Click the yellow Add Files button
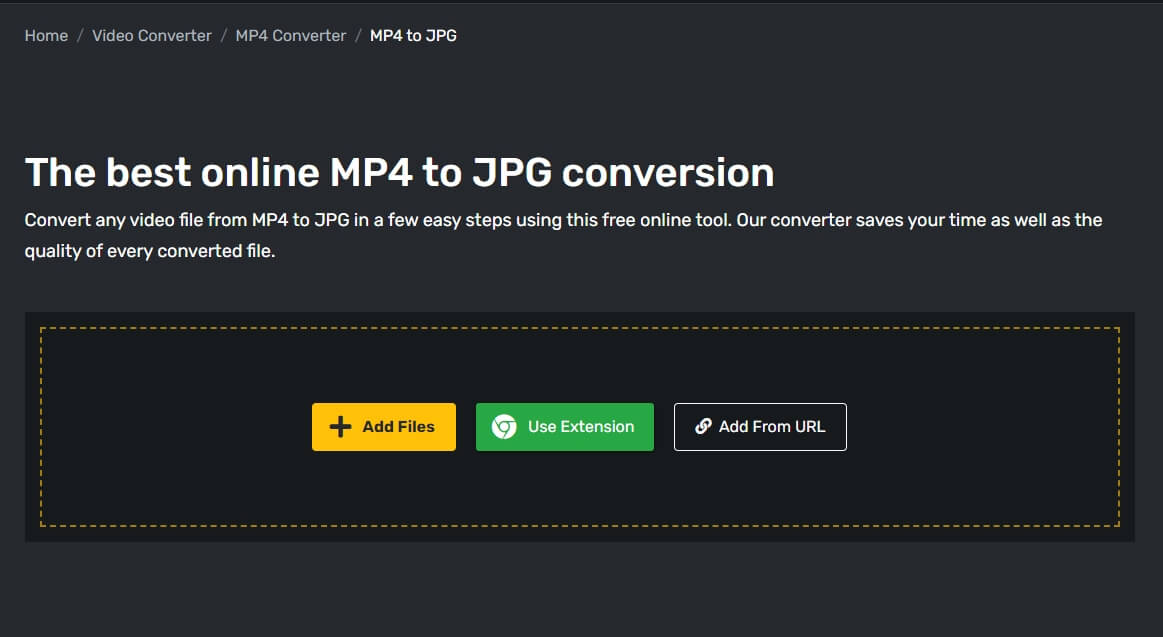 coord(383,426)
